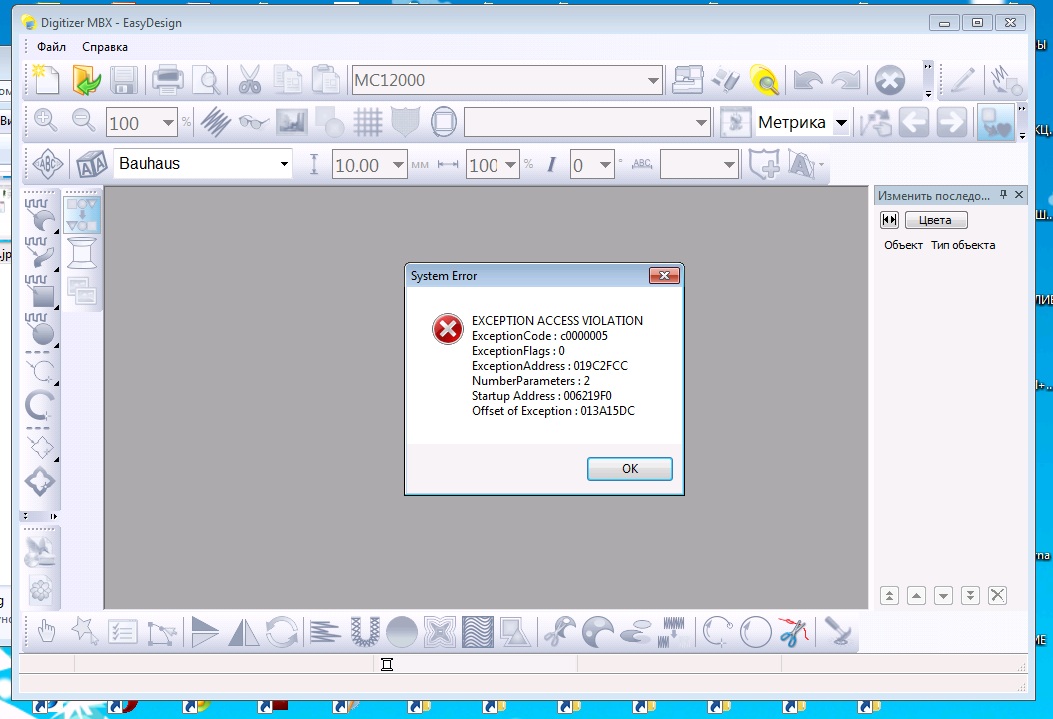The height and width of the screenshot is (719, 1053).
Task: Toggle the hoop display icon
Action: point(443,122)
